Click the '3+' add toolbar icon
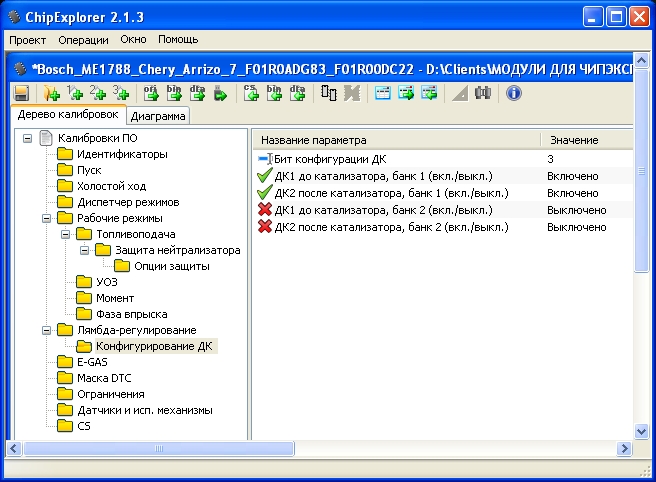 click(x=121, y=94)
